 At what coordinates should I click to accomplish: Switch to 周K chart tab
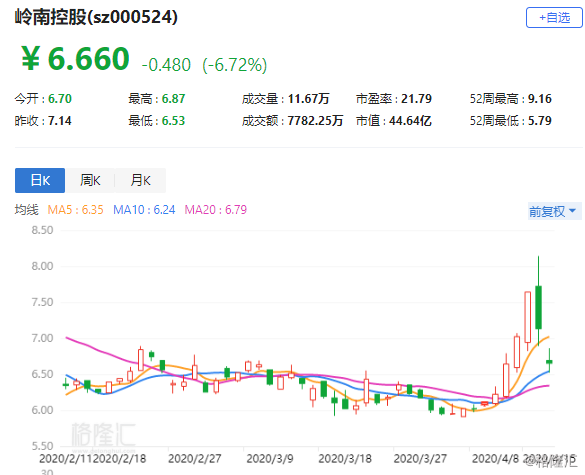pyautogui.click(x=90, y=181)
